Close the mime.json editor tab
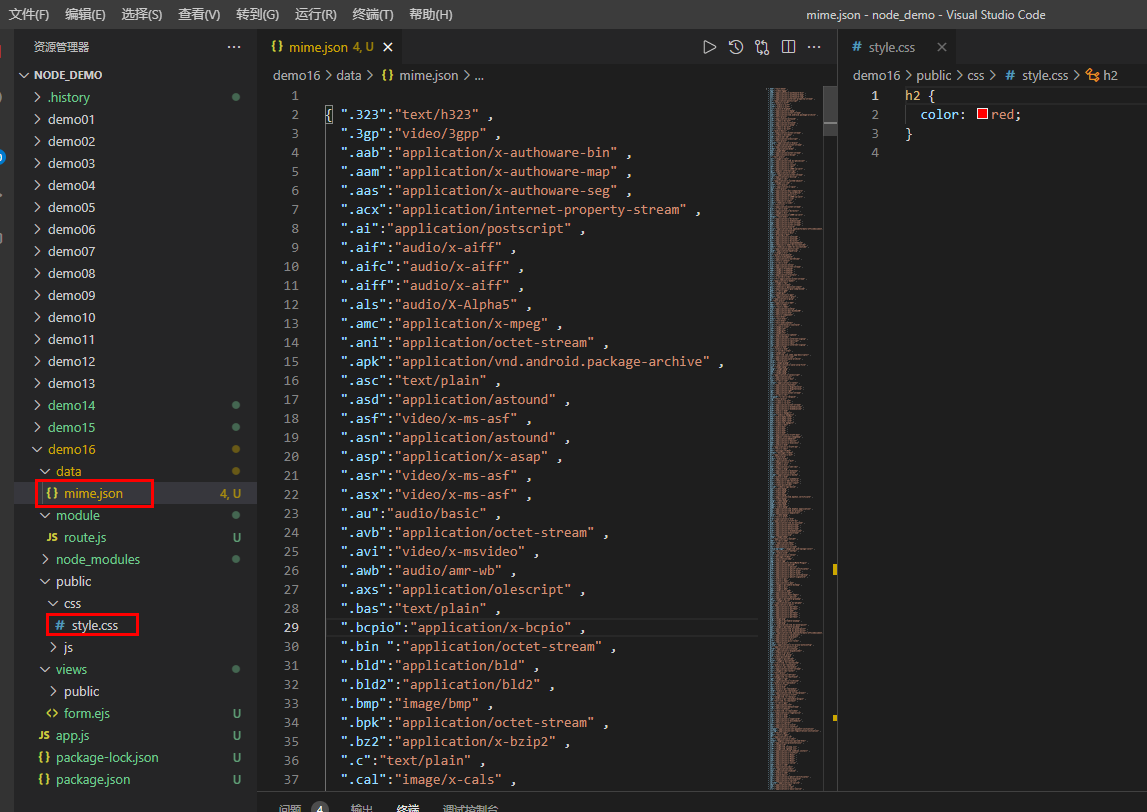The height and width of the screenshot is (812, 1147). point(388,47)
